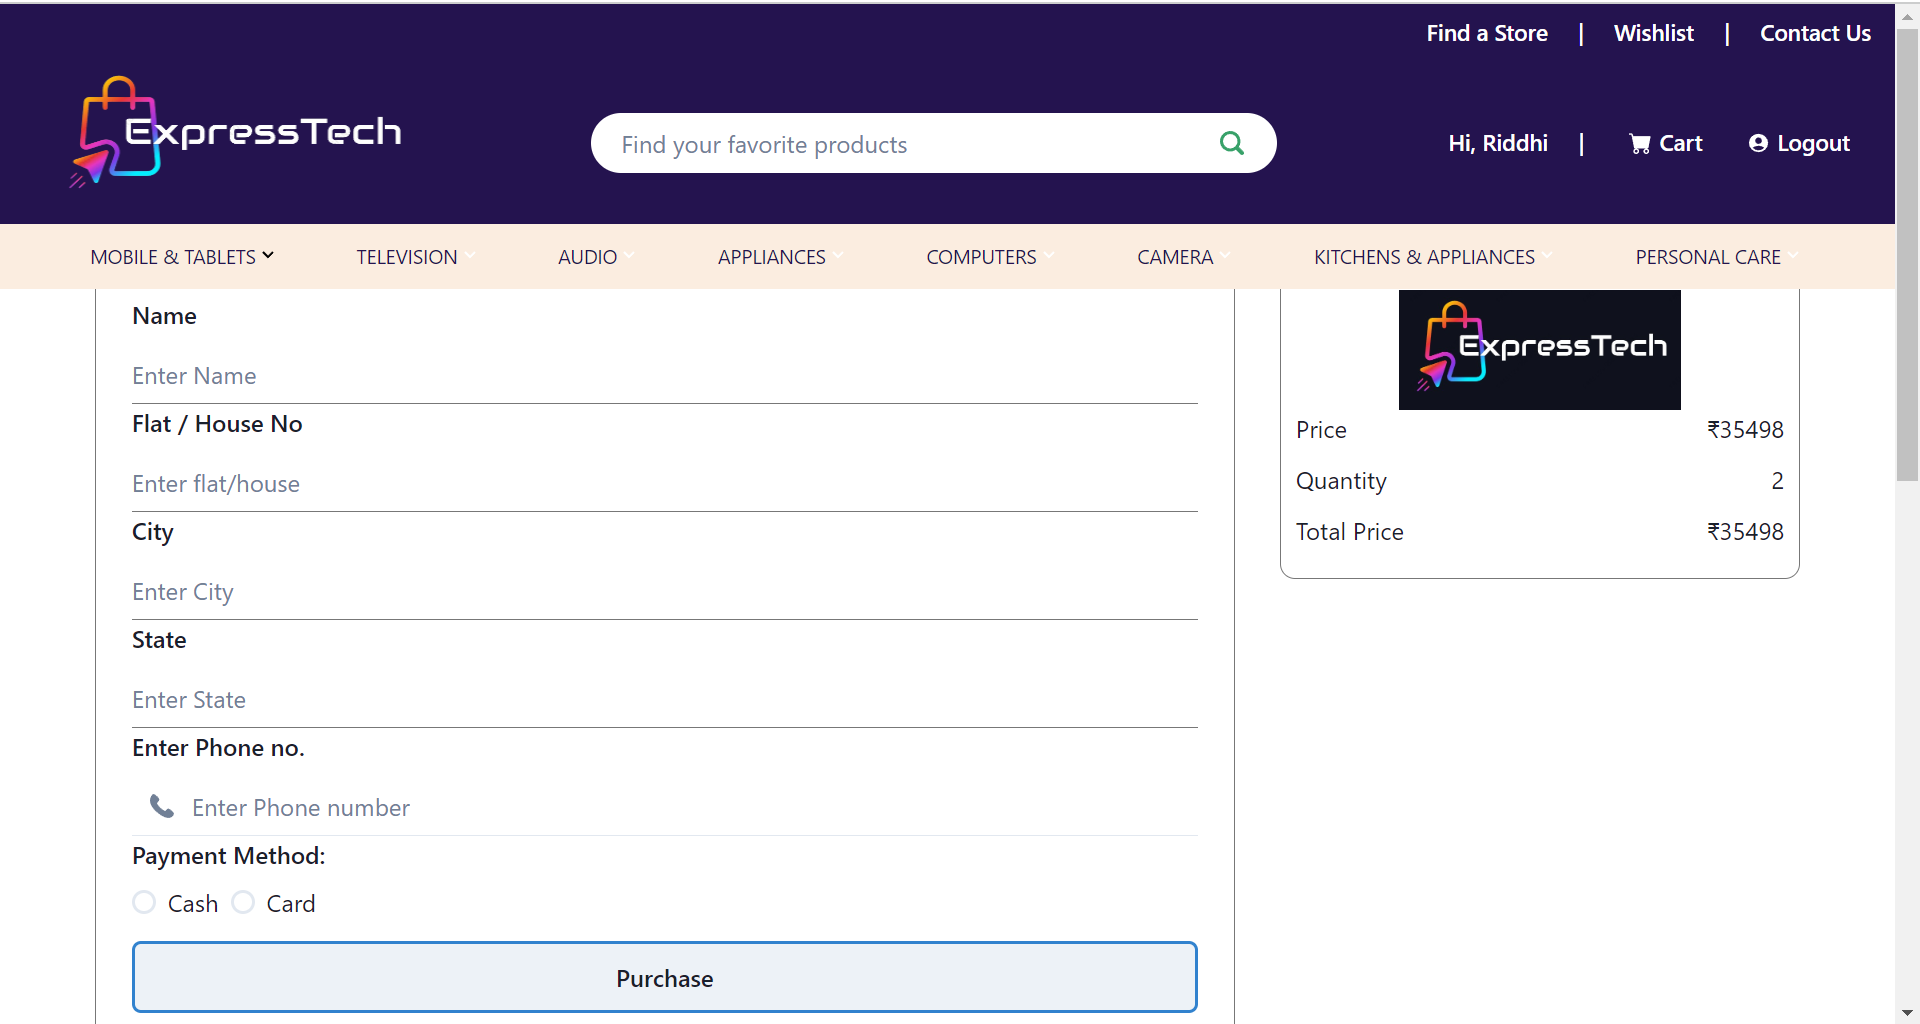Open the Cart using the cart icon

coord(1640,143)
